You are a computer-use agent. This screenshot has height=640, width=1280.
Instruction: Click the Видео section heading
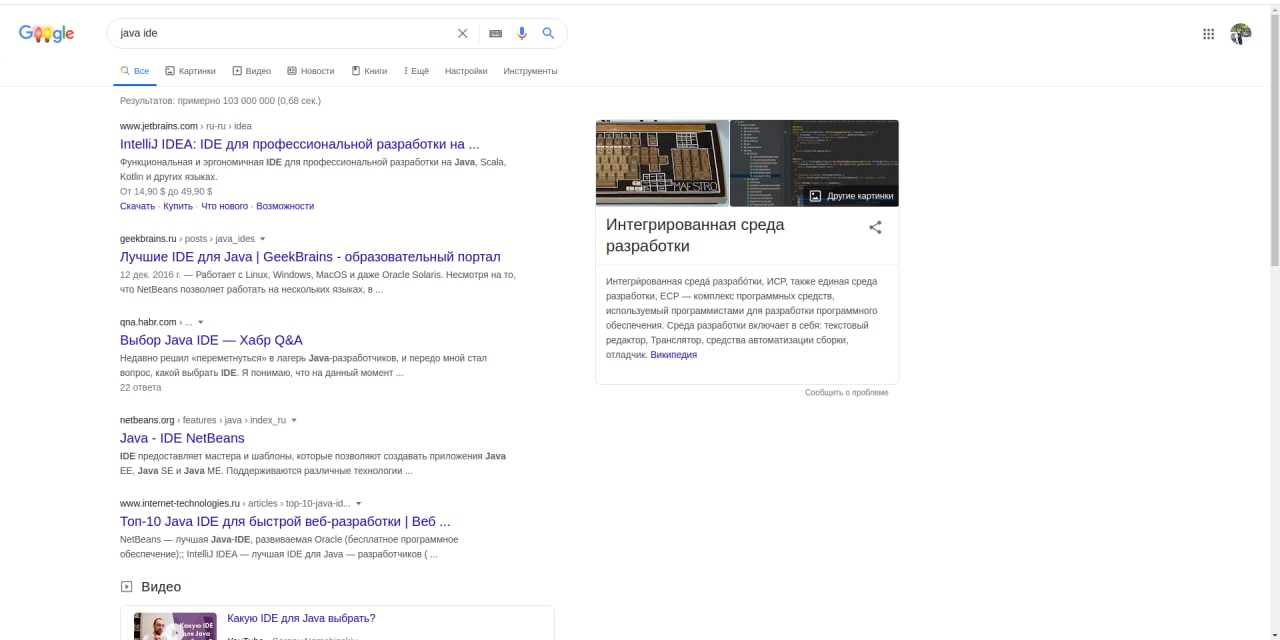point(161,587)
